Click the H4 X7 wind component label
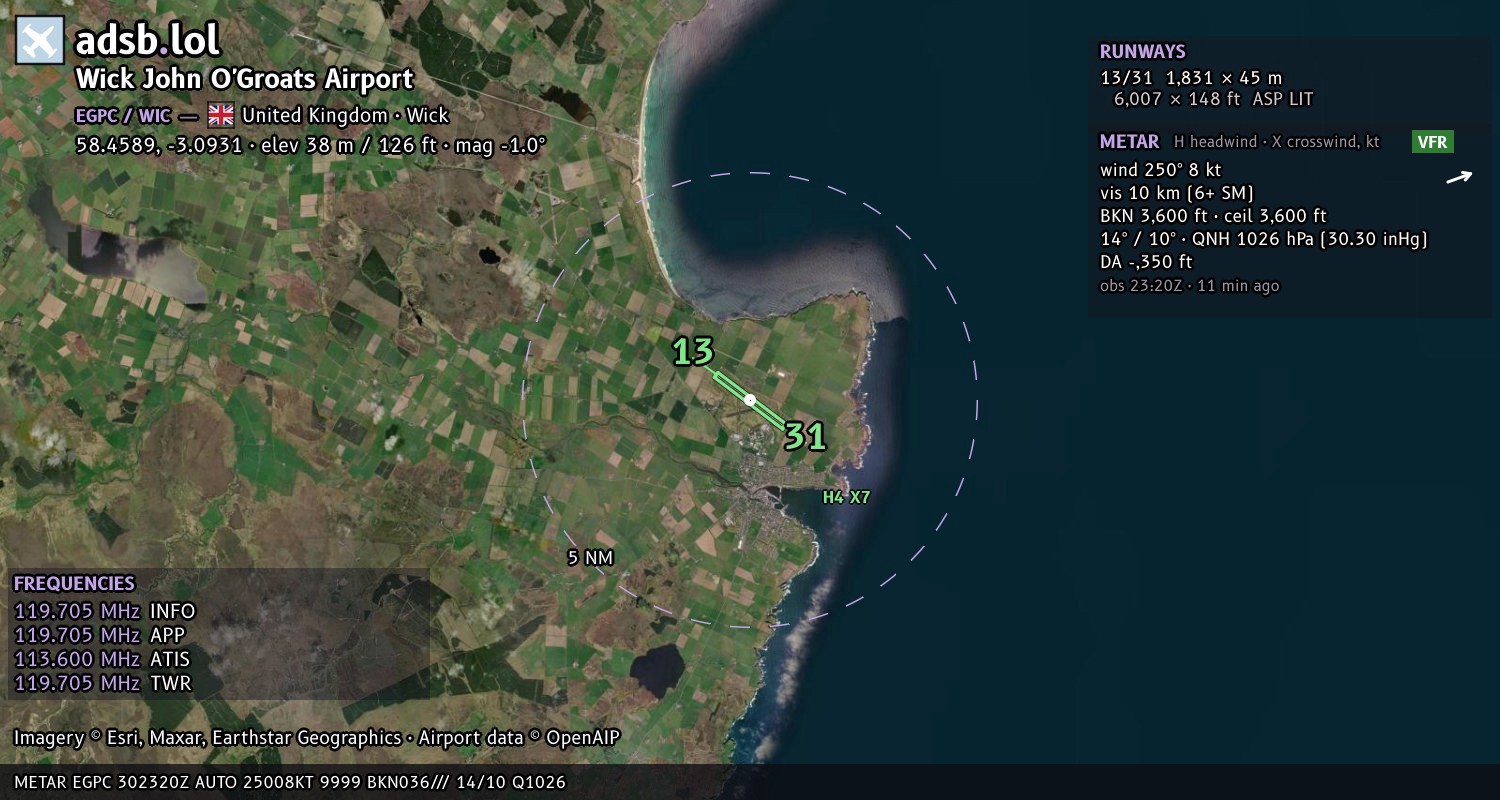 point(847,497)
